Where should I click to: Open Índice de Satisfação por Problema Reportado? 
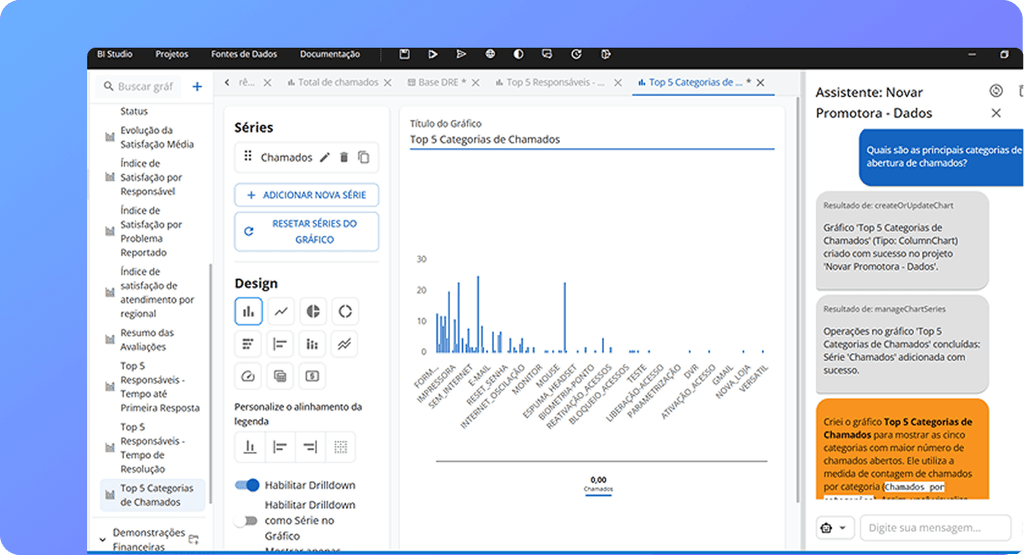tap(151, 231)
